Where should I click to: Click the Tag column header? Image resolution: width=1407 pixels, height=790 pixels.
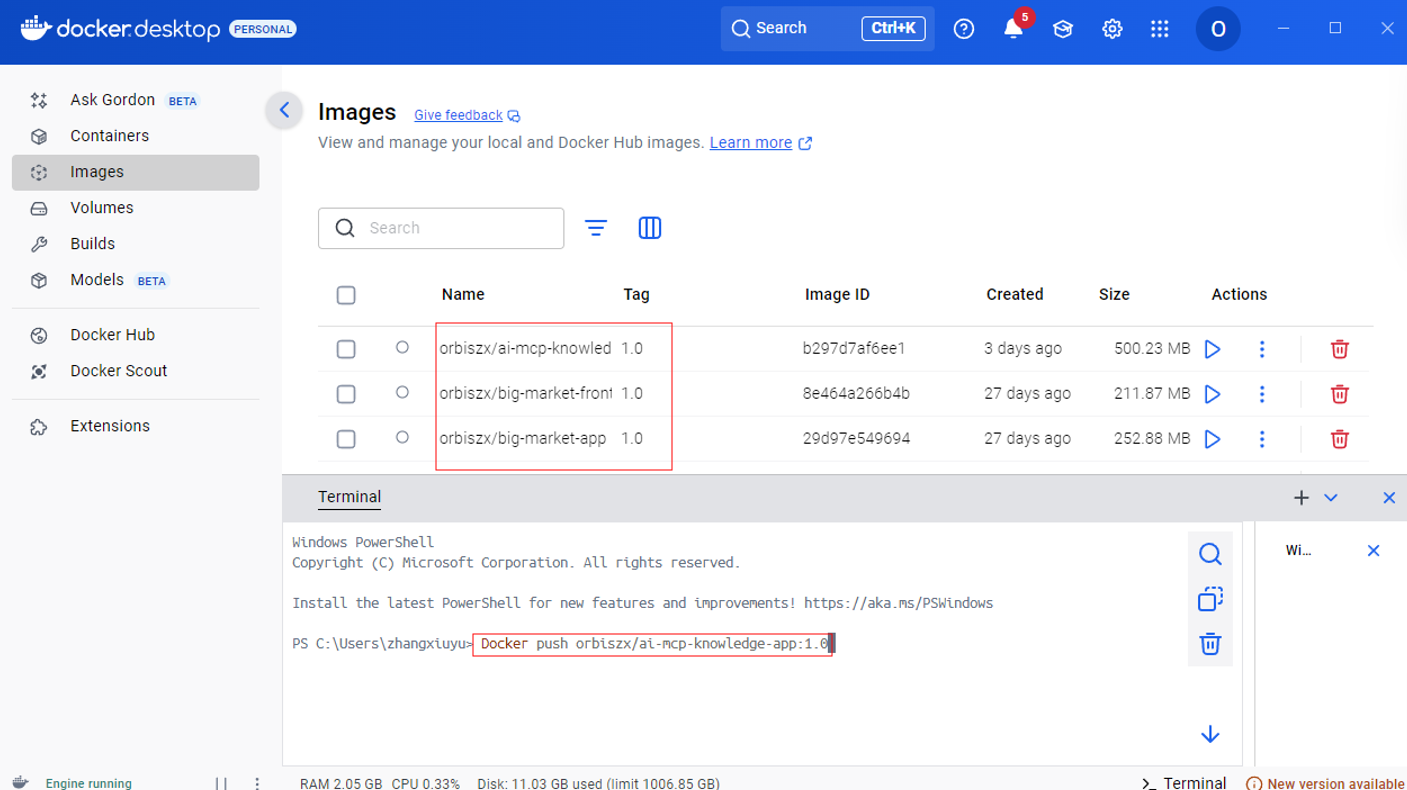(636, 295)
